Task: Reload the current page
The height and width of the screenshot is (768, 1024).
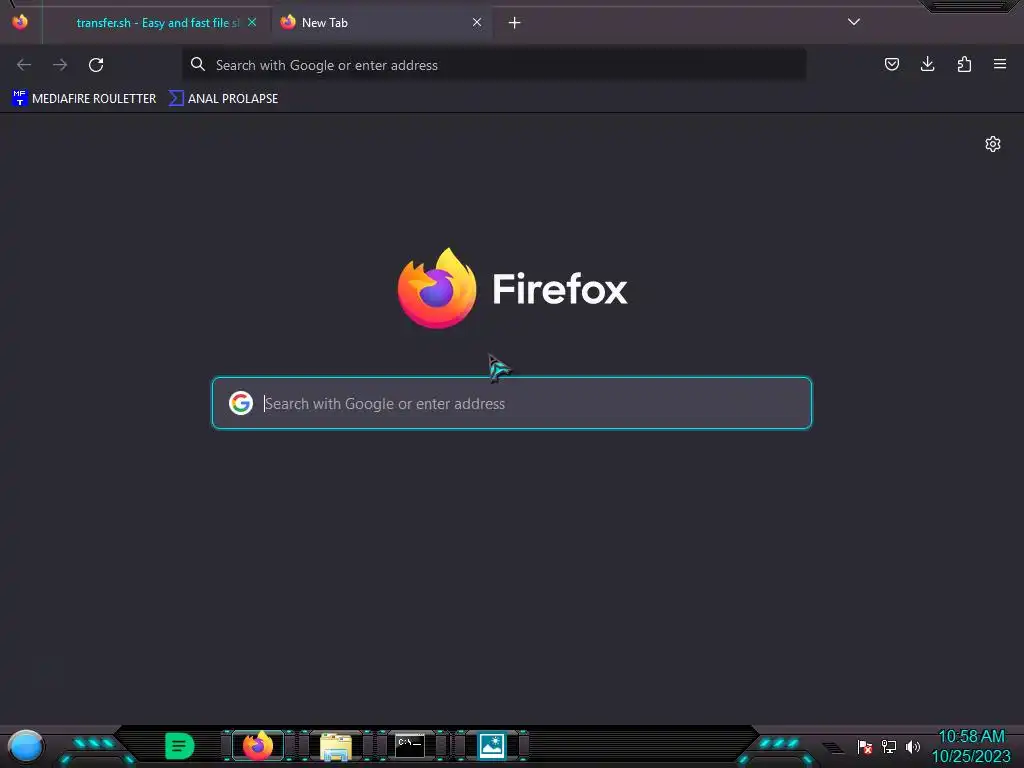Action: 96,65
